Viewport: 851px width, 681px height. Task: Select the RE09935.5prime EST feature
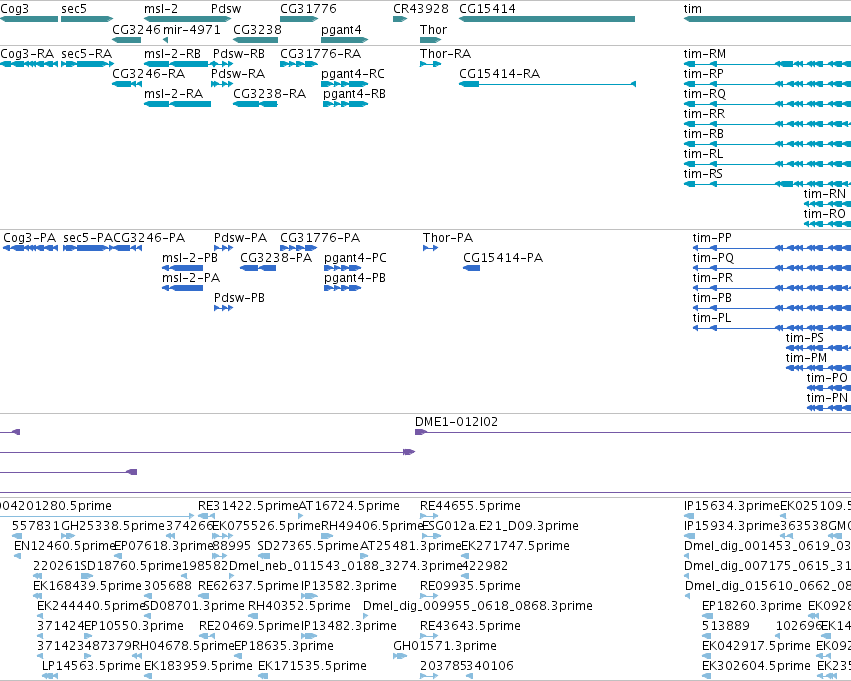(x=429, y=596)
